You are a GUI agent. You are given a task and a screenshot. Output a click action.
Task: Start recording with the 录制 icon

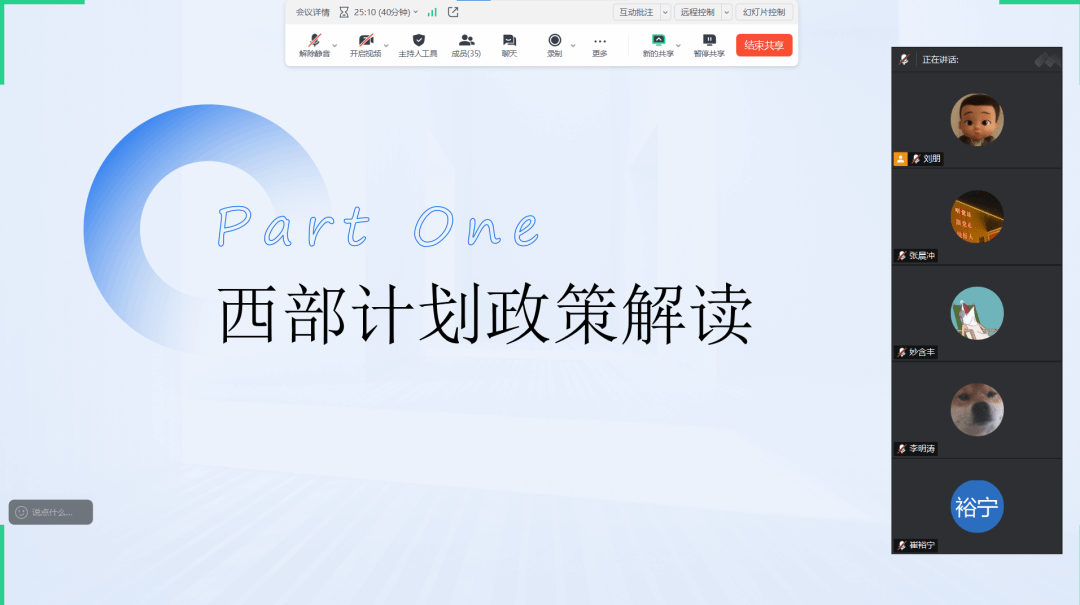point(554,41)
